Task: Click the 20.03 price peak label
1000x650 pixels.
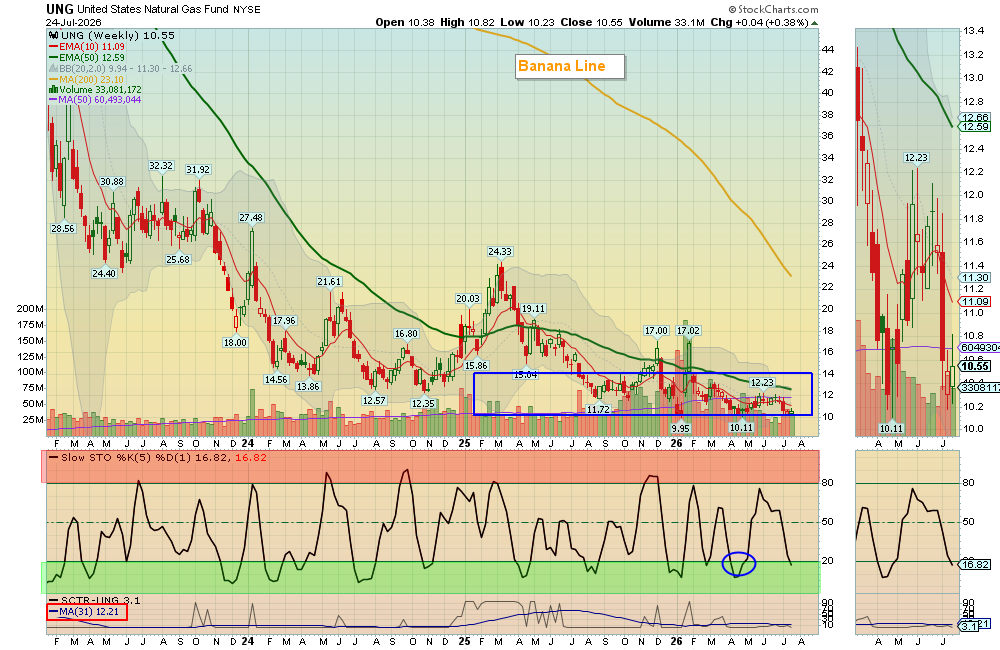Action: click(467, 299)
